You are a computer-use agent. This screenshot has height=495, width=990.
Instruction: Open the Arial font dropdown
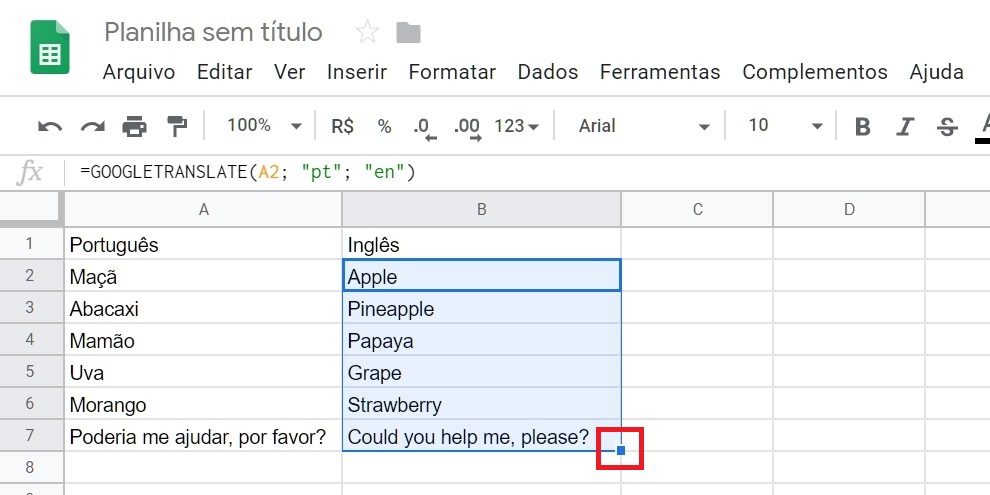tap(644, 126)
